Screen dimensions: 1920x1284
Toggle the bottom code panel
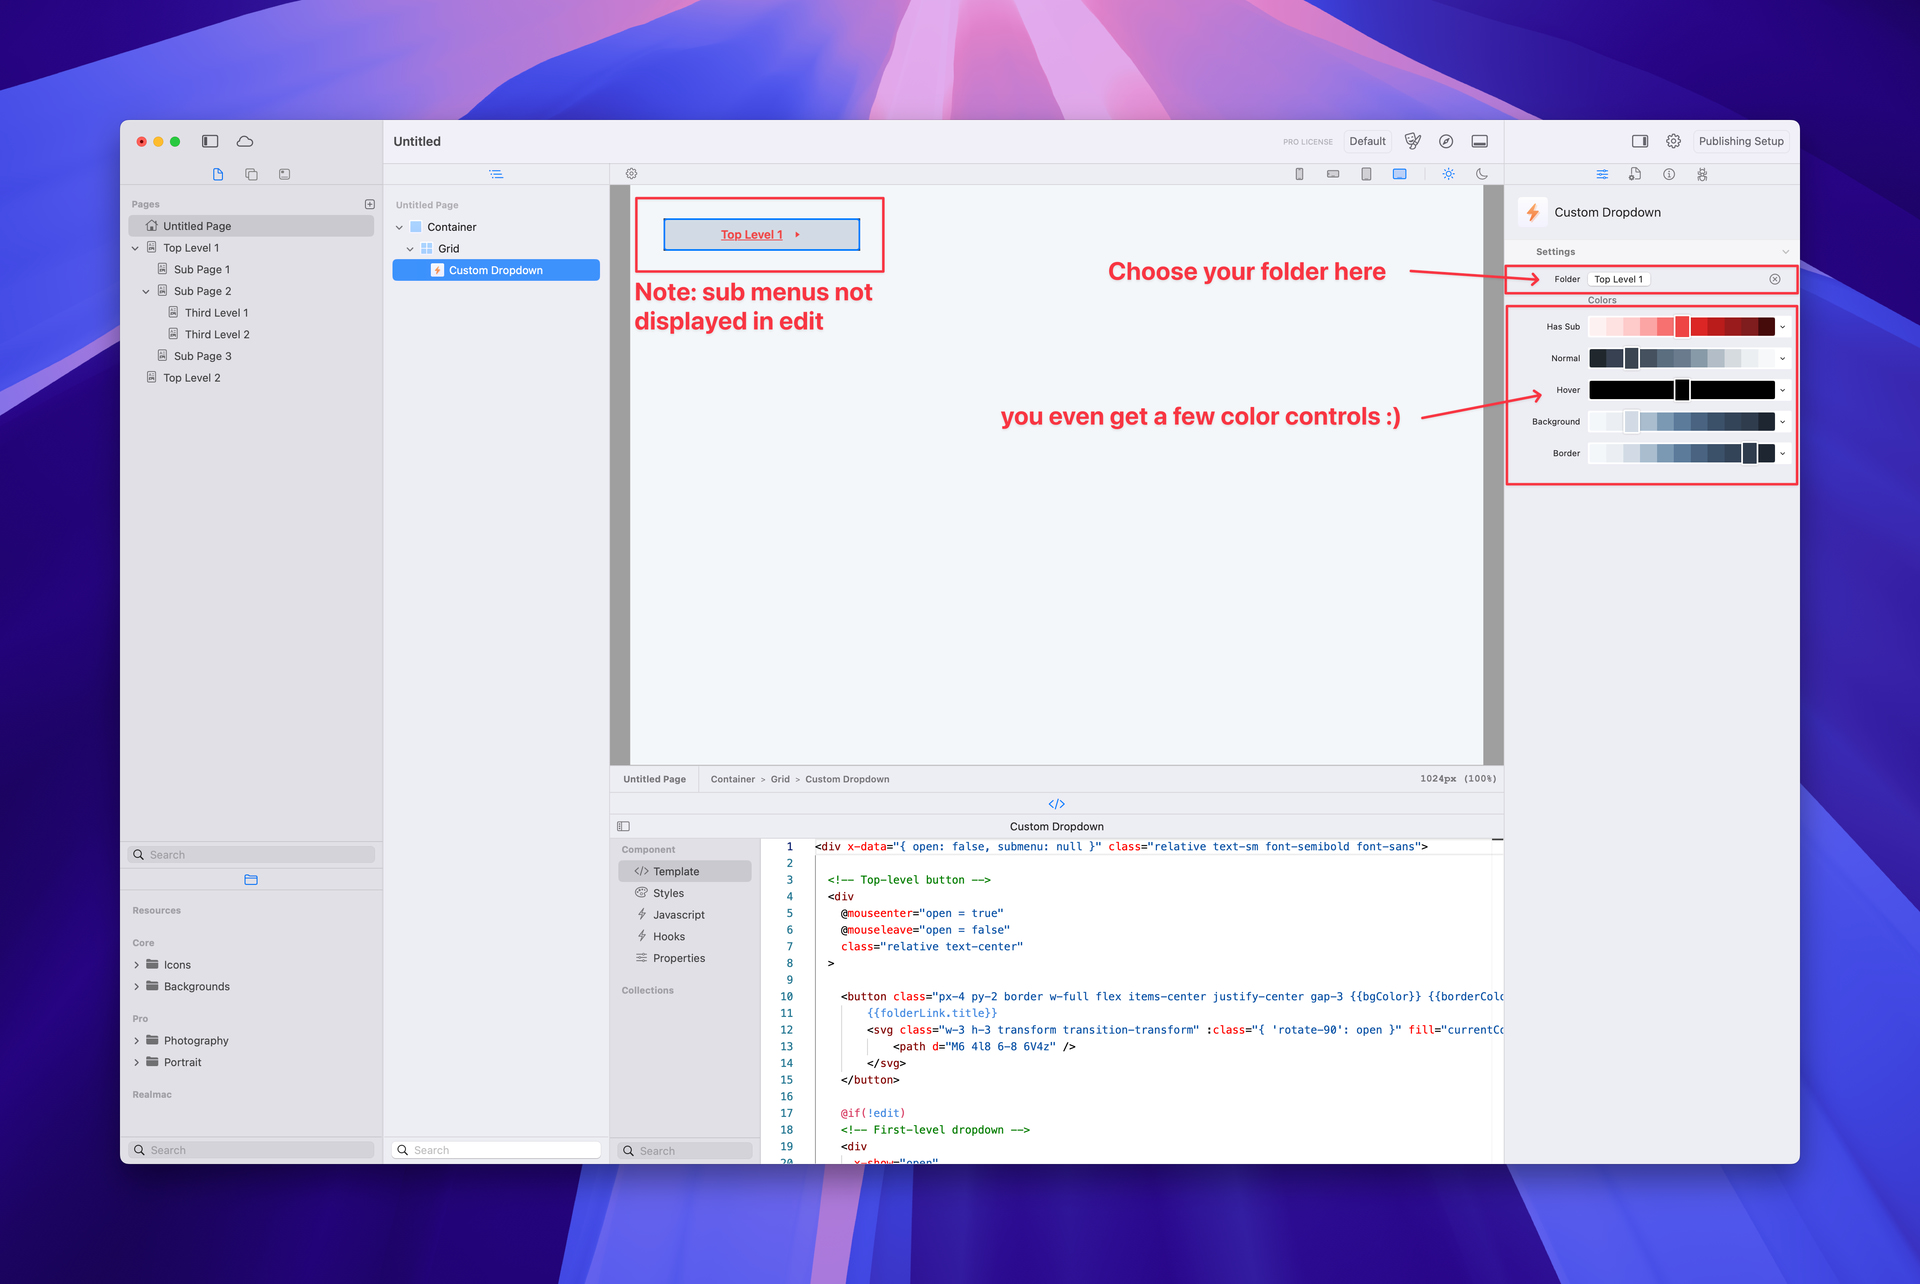[1480, 141]
